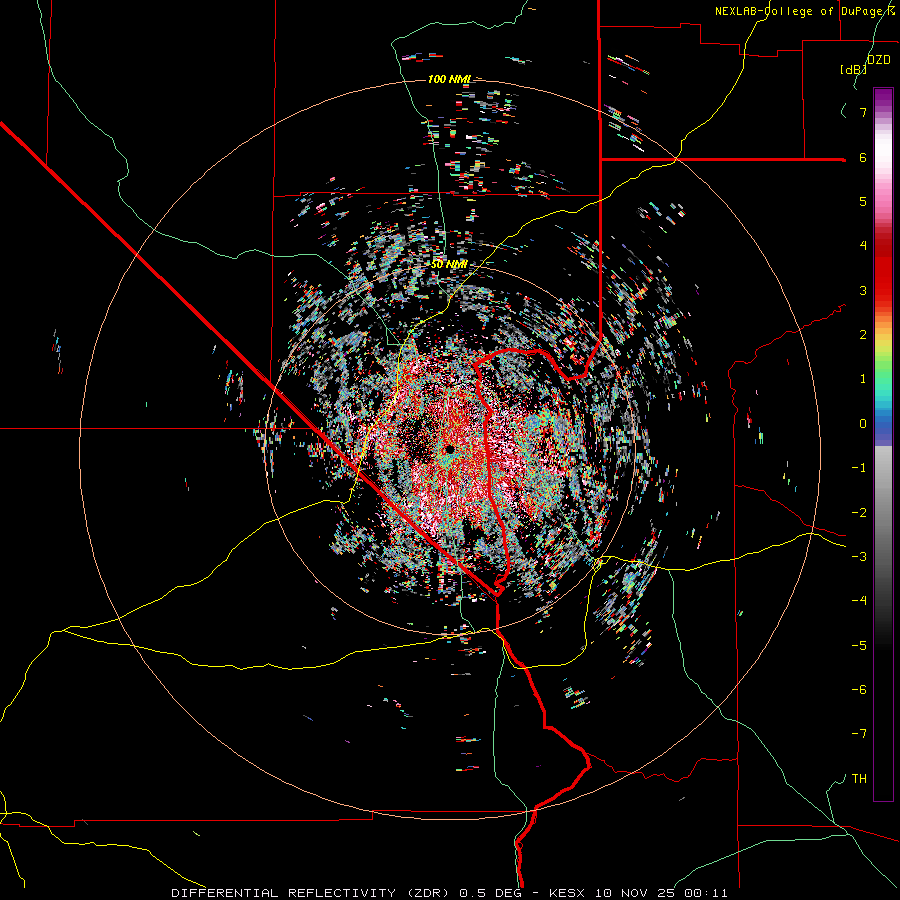Click the 3 value on the color scale
Viewport: 900px width, 900px height.
tap(863, 290)
